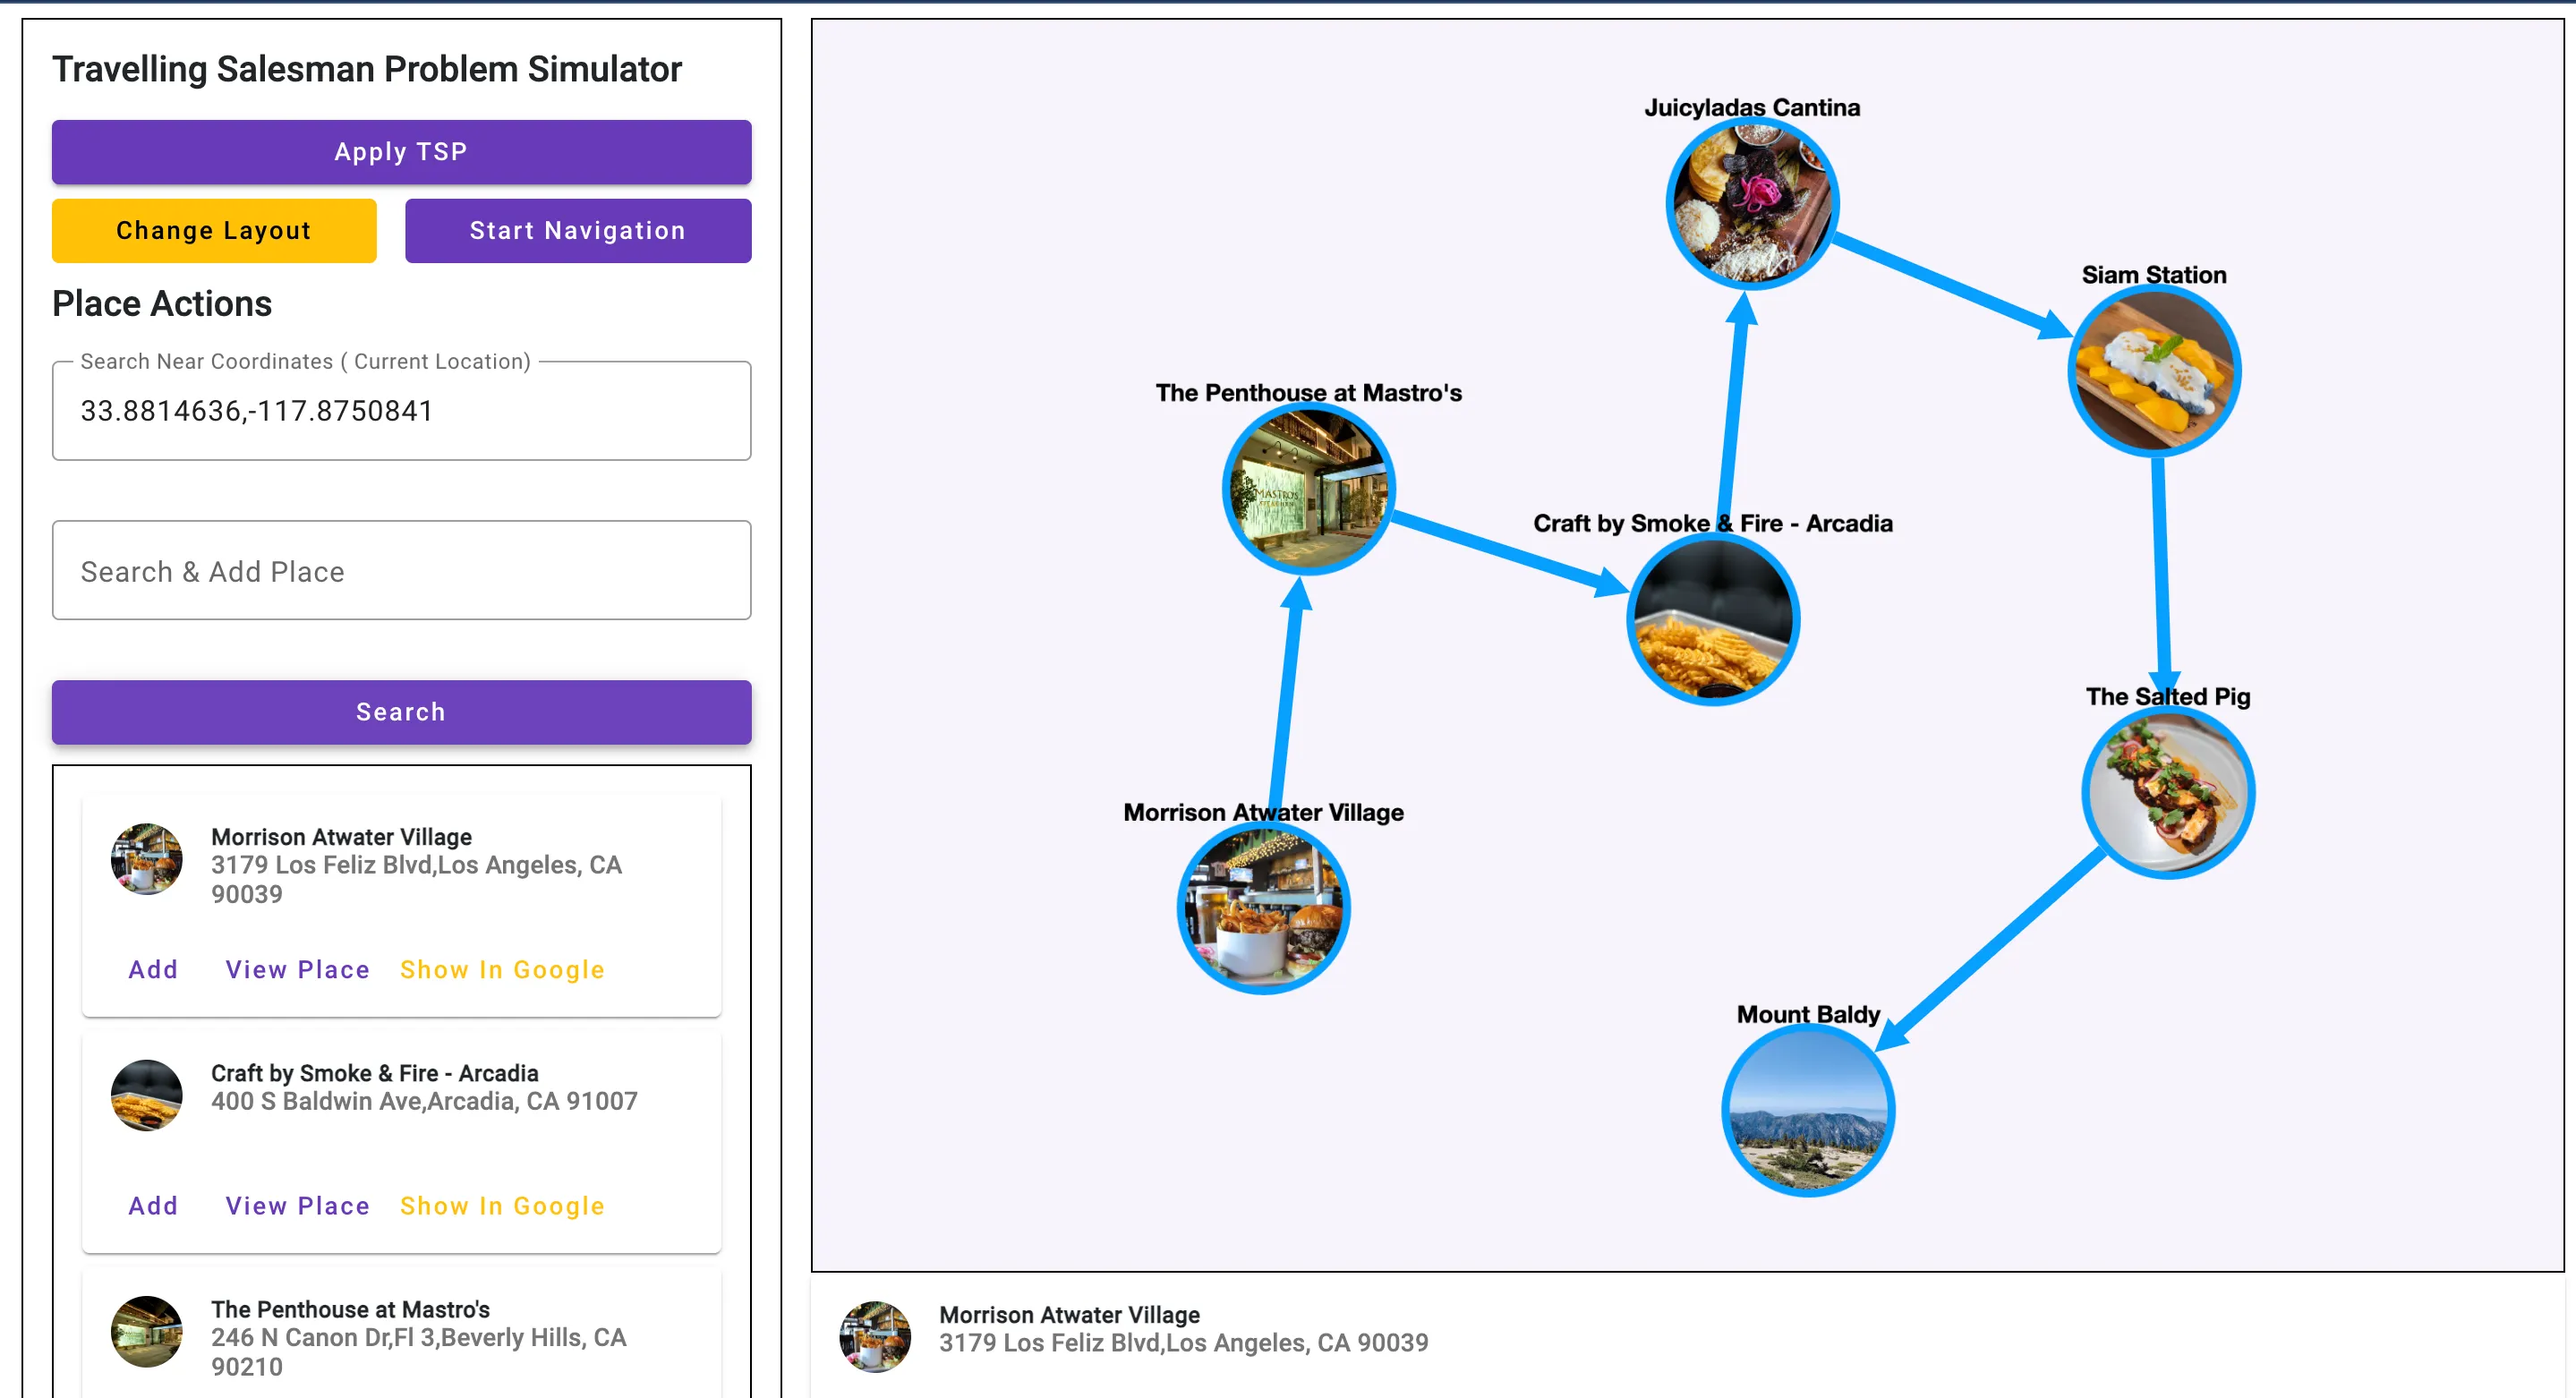
Task: Click the 'Juicyladas Cantina' node label
Action: tap(1752, 107)
